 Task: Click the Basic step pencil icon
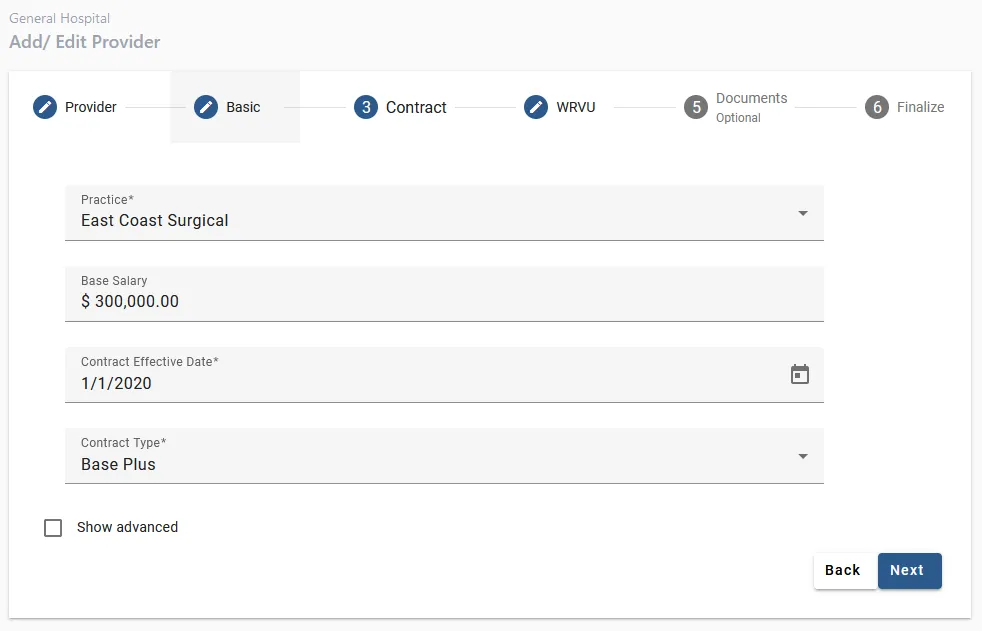pos(206,107)
